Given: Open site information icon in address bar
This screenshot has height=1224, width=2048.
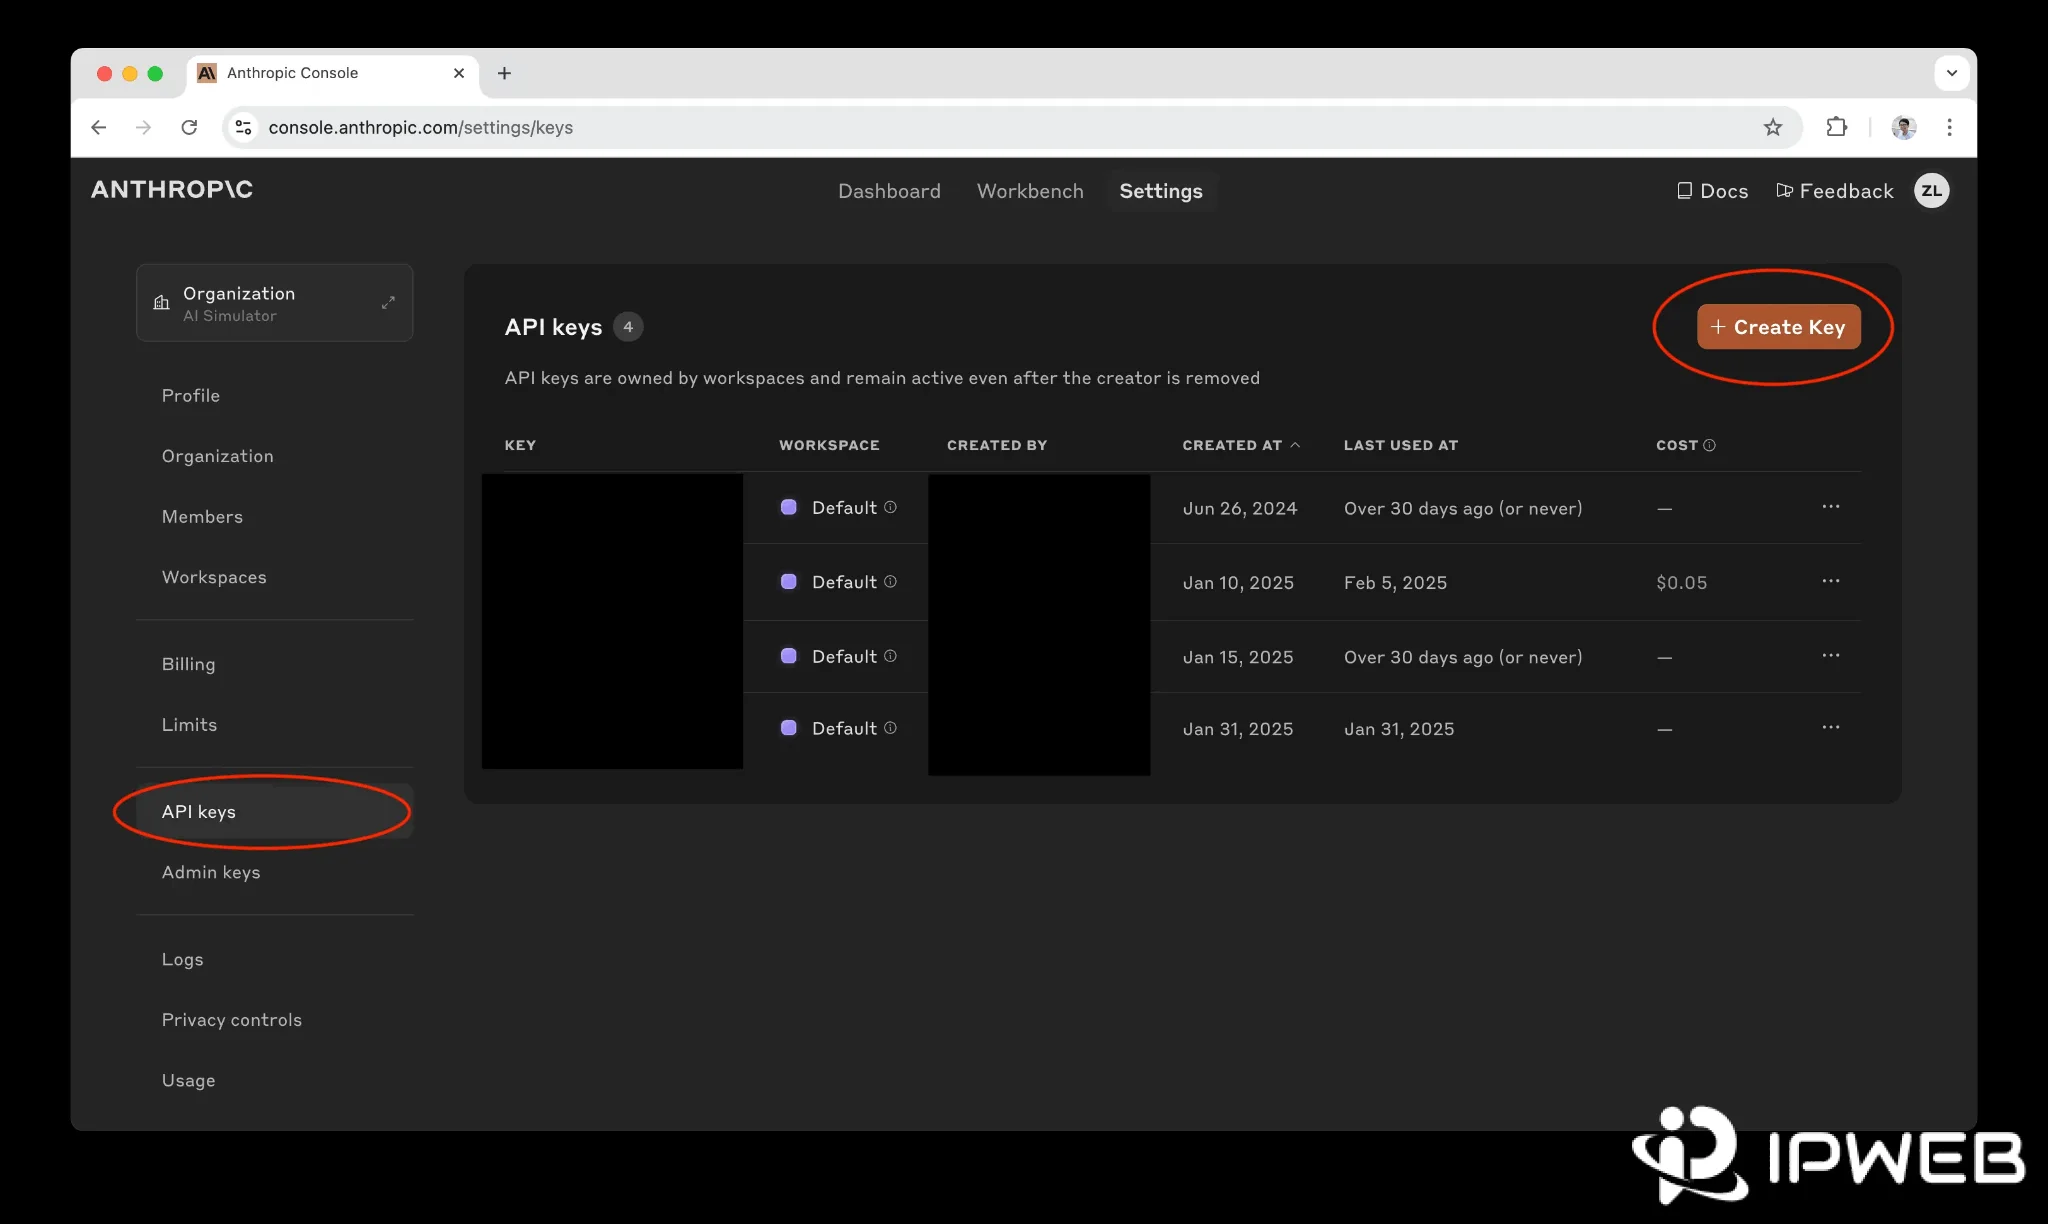Looking at the screenshot, I should click(243, 127).
